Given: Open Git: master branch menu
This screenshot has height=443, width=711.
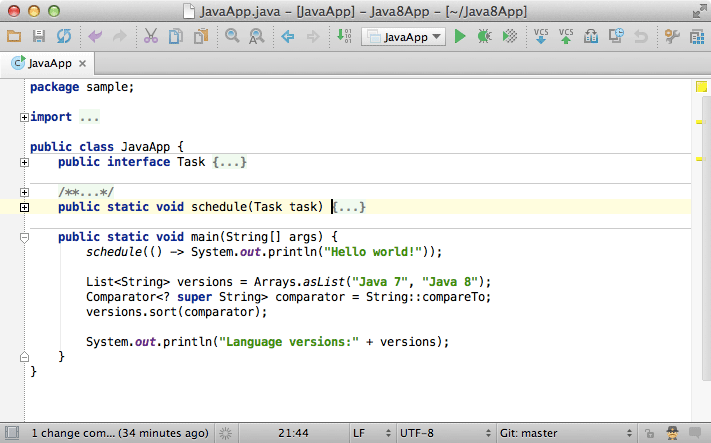Looking at the screenshot, I should click(566, 433).
